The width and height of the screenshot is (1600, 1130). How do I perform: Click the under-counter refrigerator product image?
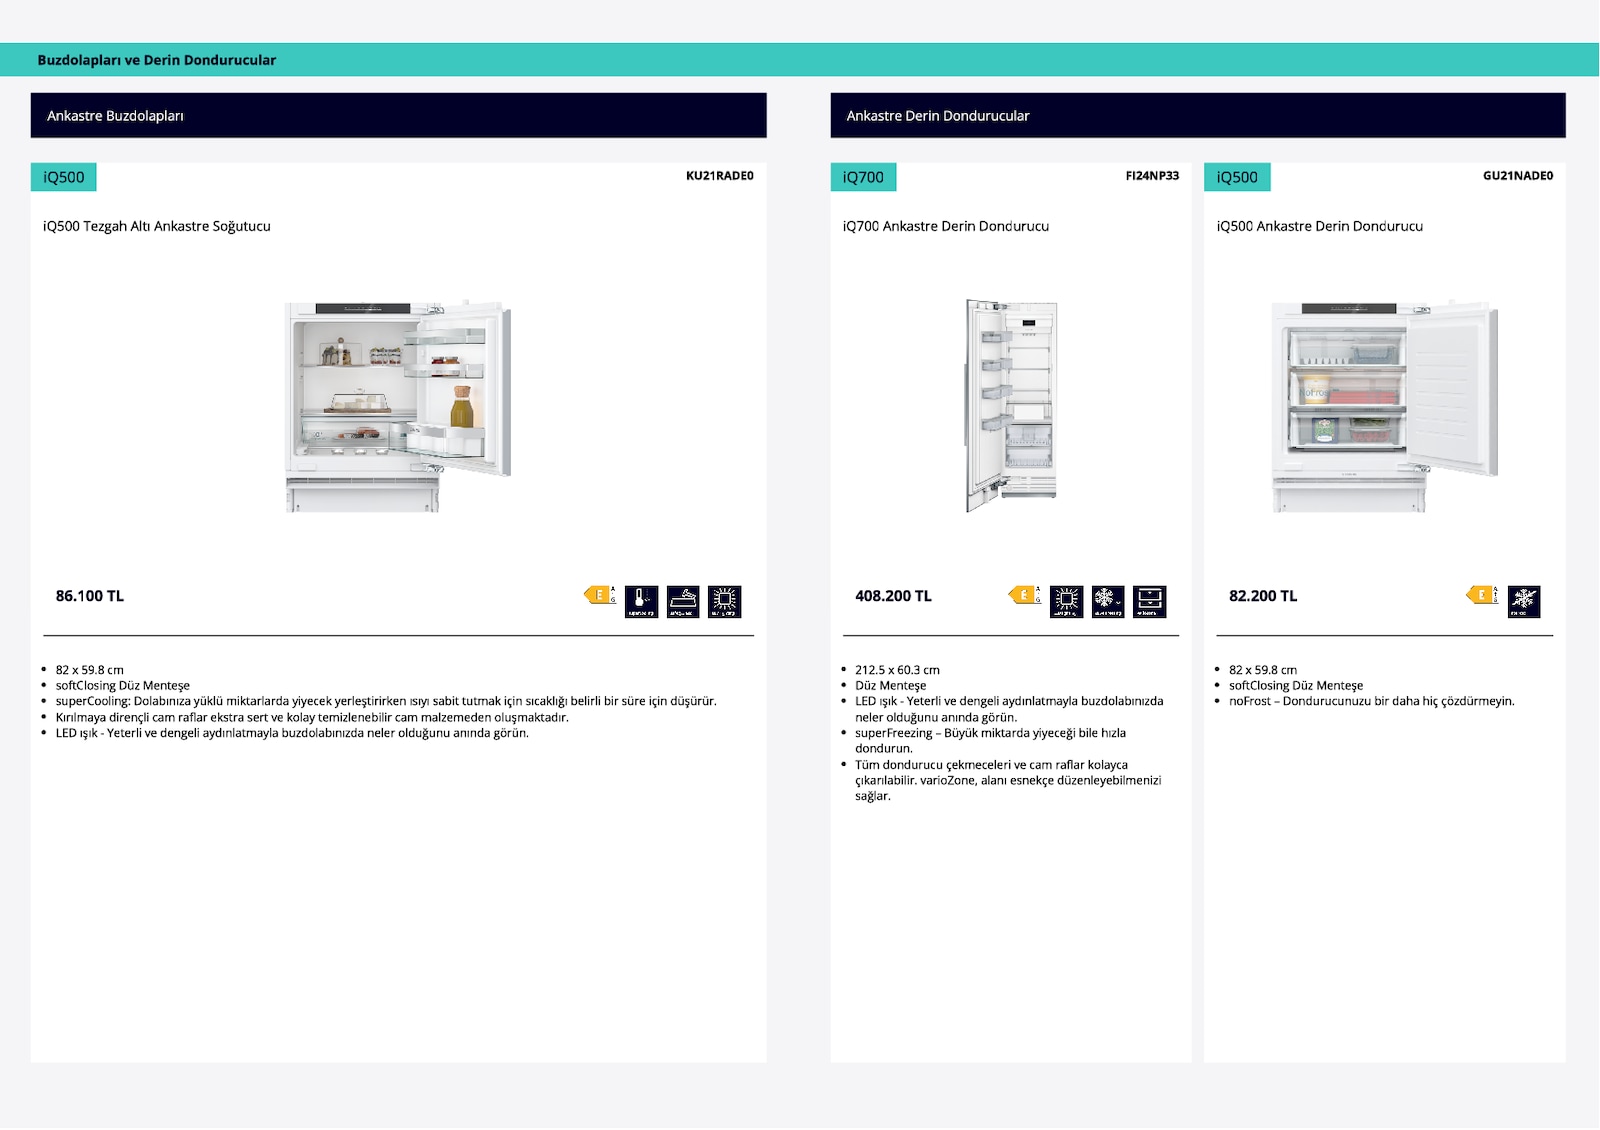(398, 406)
